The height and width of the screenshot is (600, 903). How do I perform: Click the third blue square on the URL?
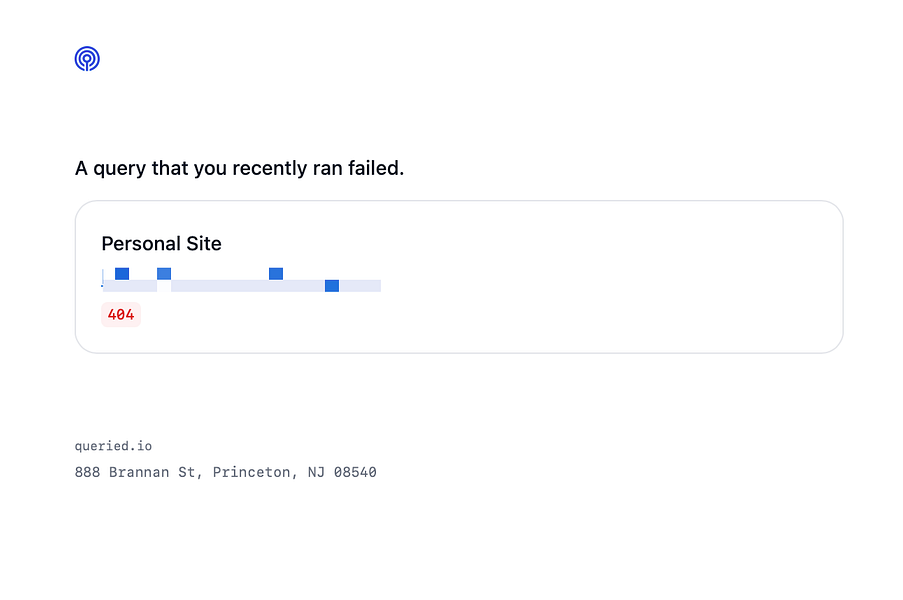point(276,274)
